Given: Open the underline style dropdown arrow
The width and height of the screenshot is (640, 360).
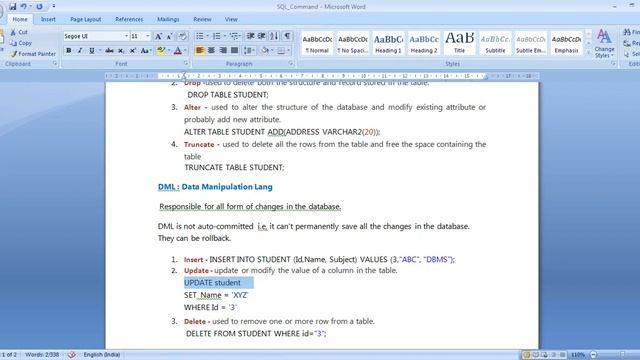Looking at the screenshot, I should pyautogui.click(x=100, y=51).
